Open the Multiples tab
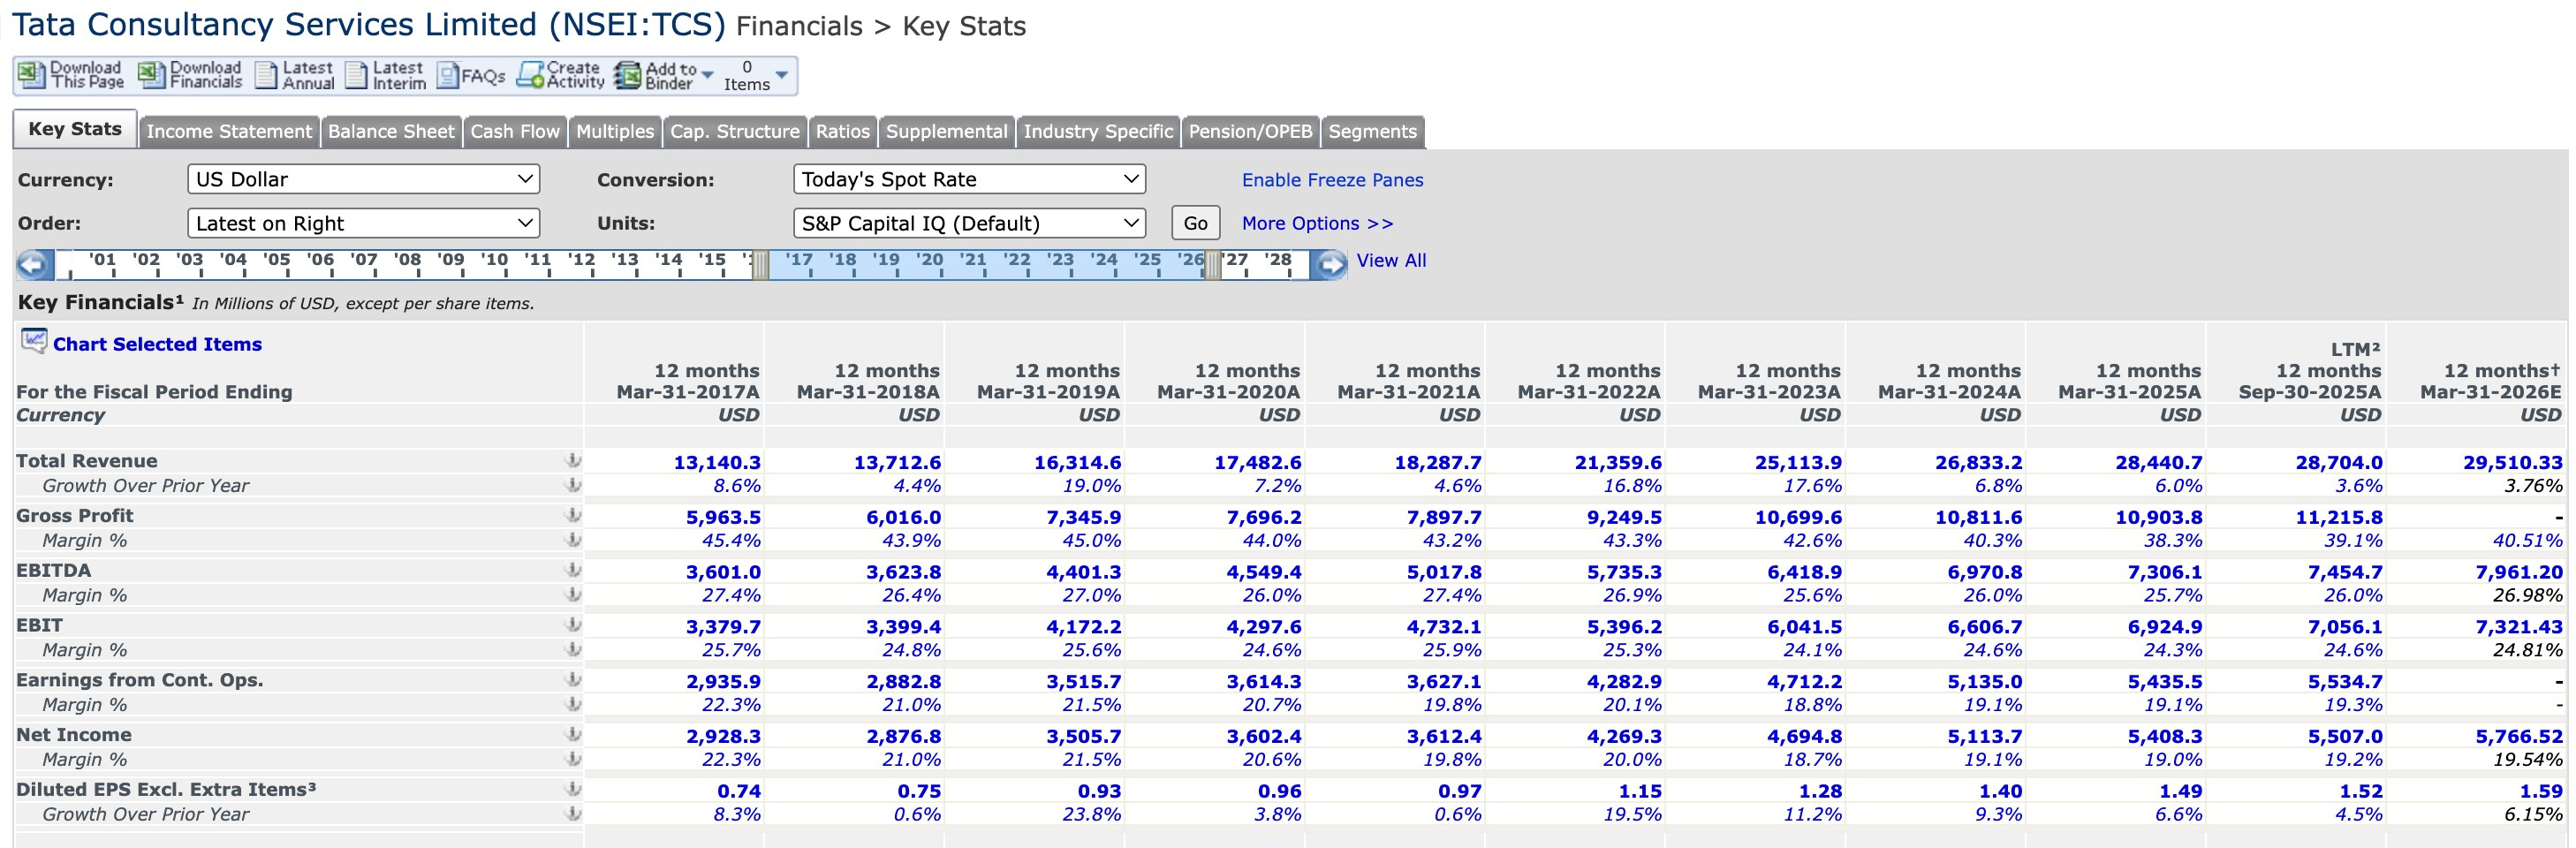The width and height of the screenshot is (2576, 848). 615,131
